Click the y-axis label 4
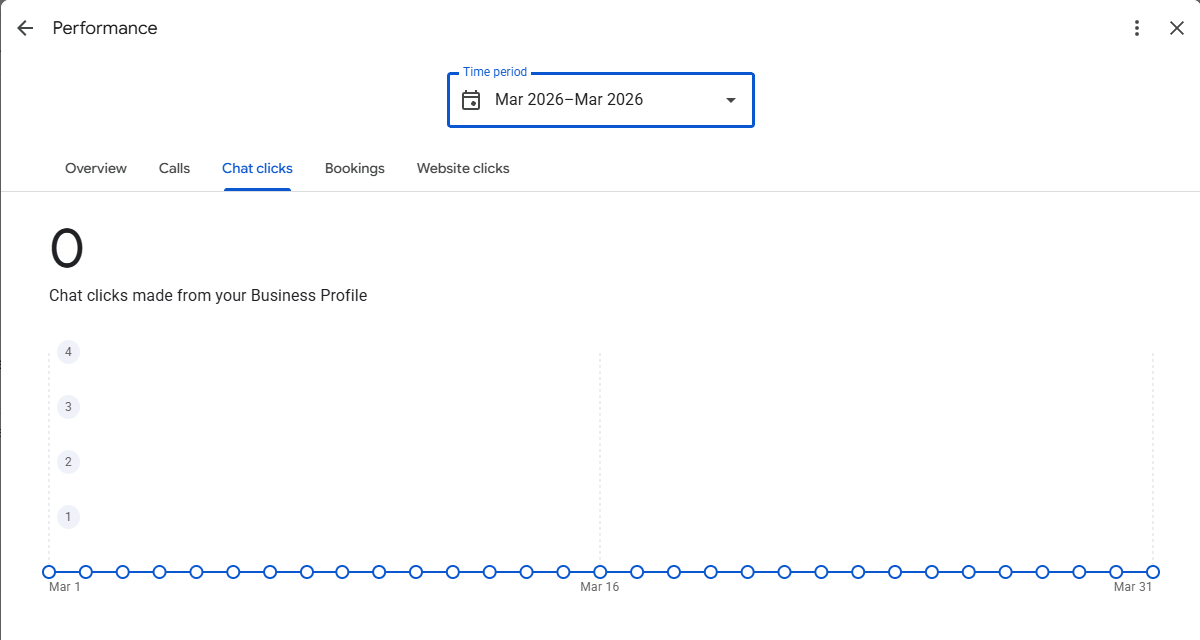The height and width of the screenshot is (640, 1200). 68,352
